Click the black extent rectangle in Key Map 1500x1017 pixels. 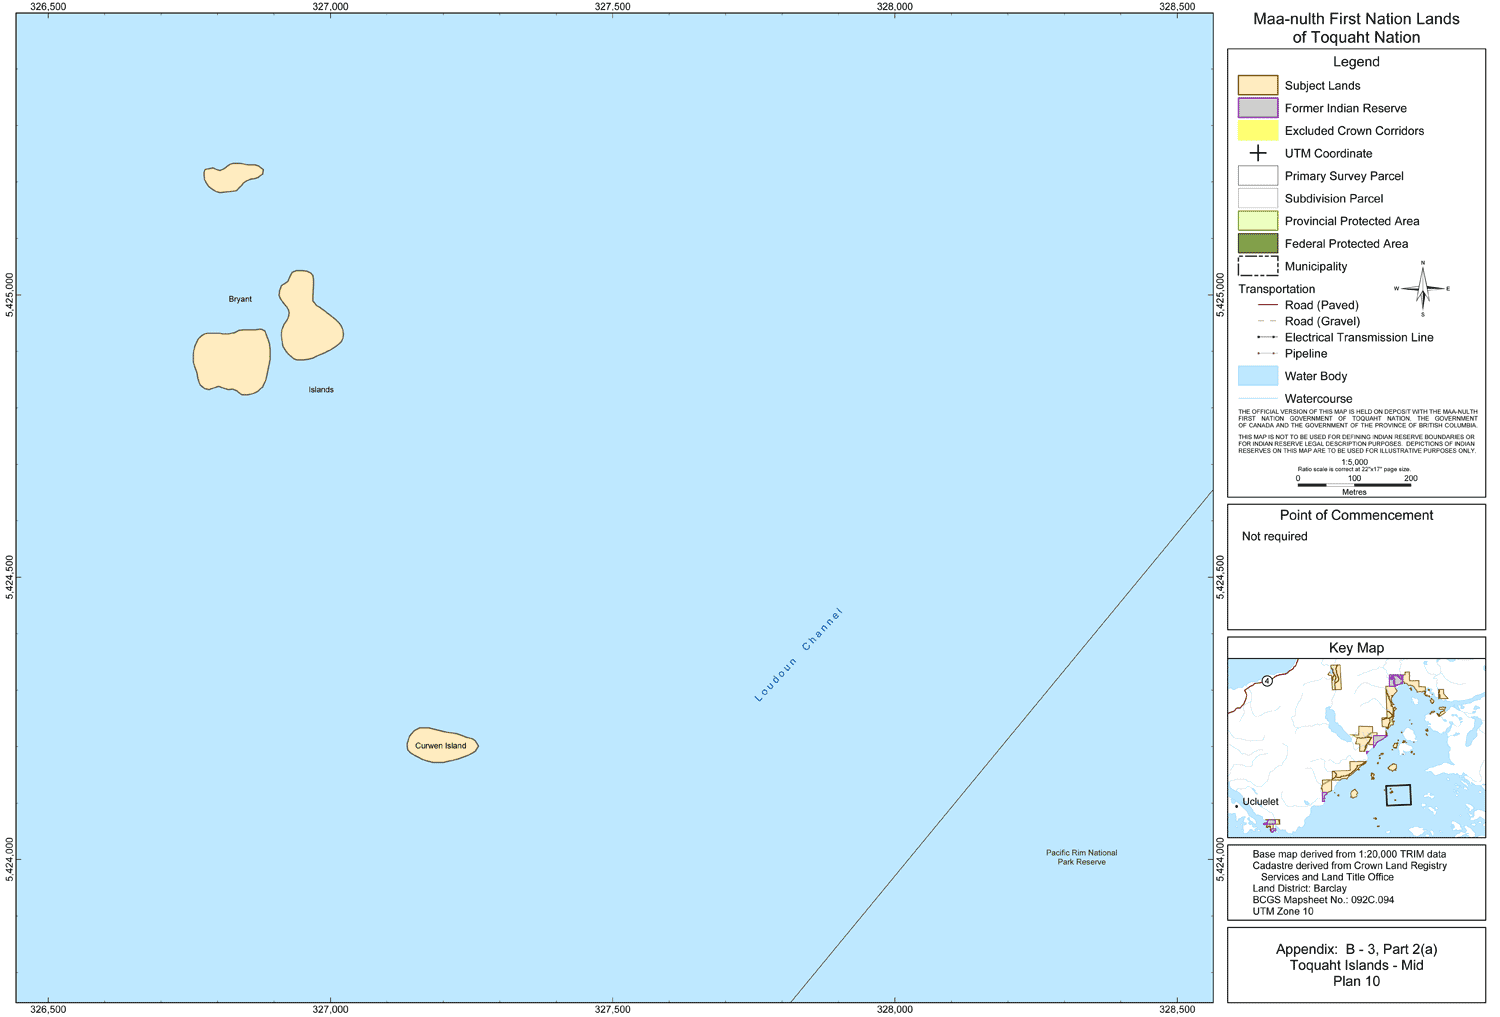[x=1398, y=795]
